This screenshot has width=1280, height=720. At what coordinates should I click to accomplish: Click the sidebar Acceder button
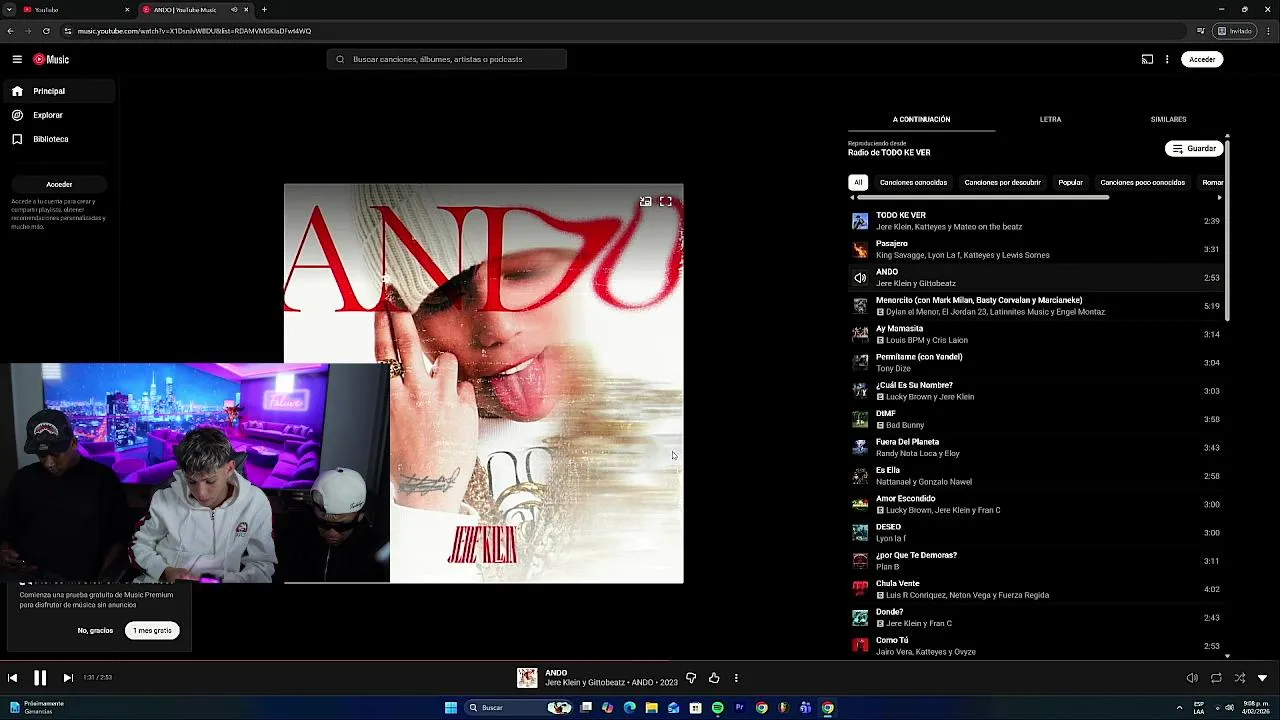(59, 184)
